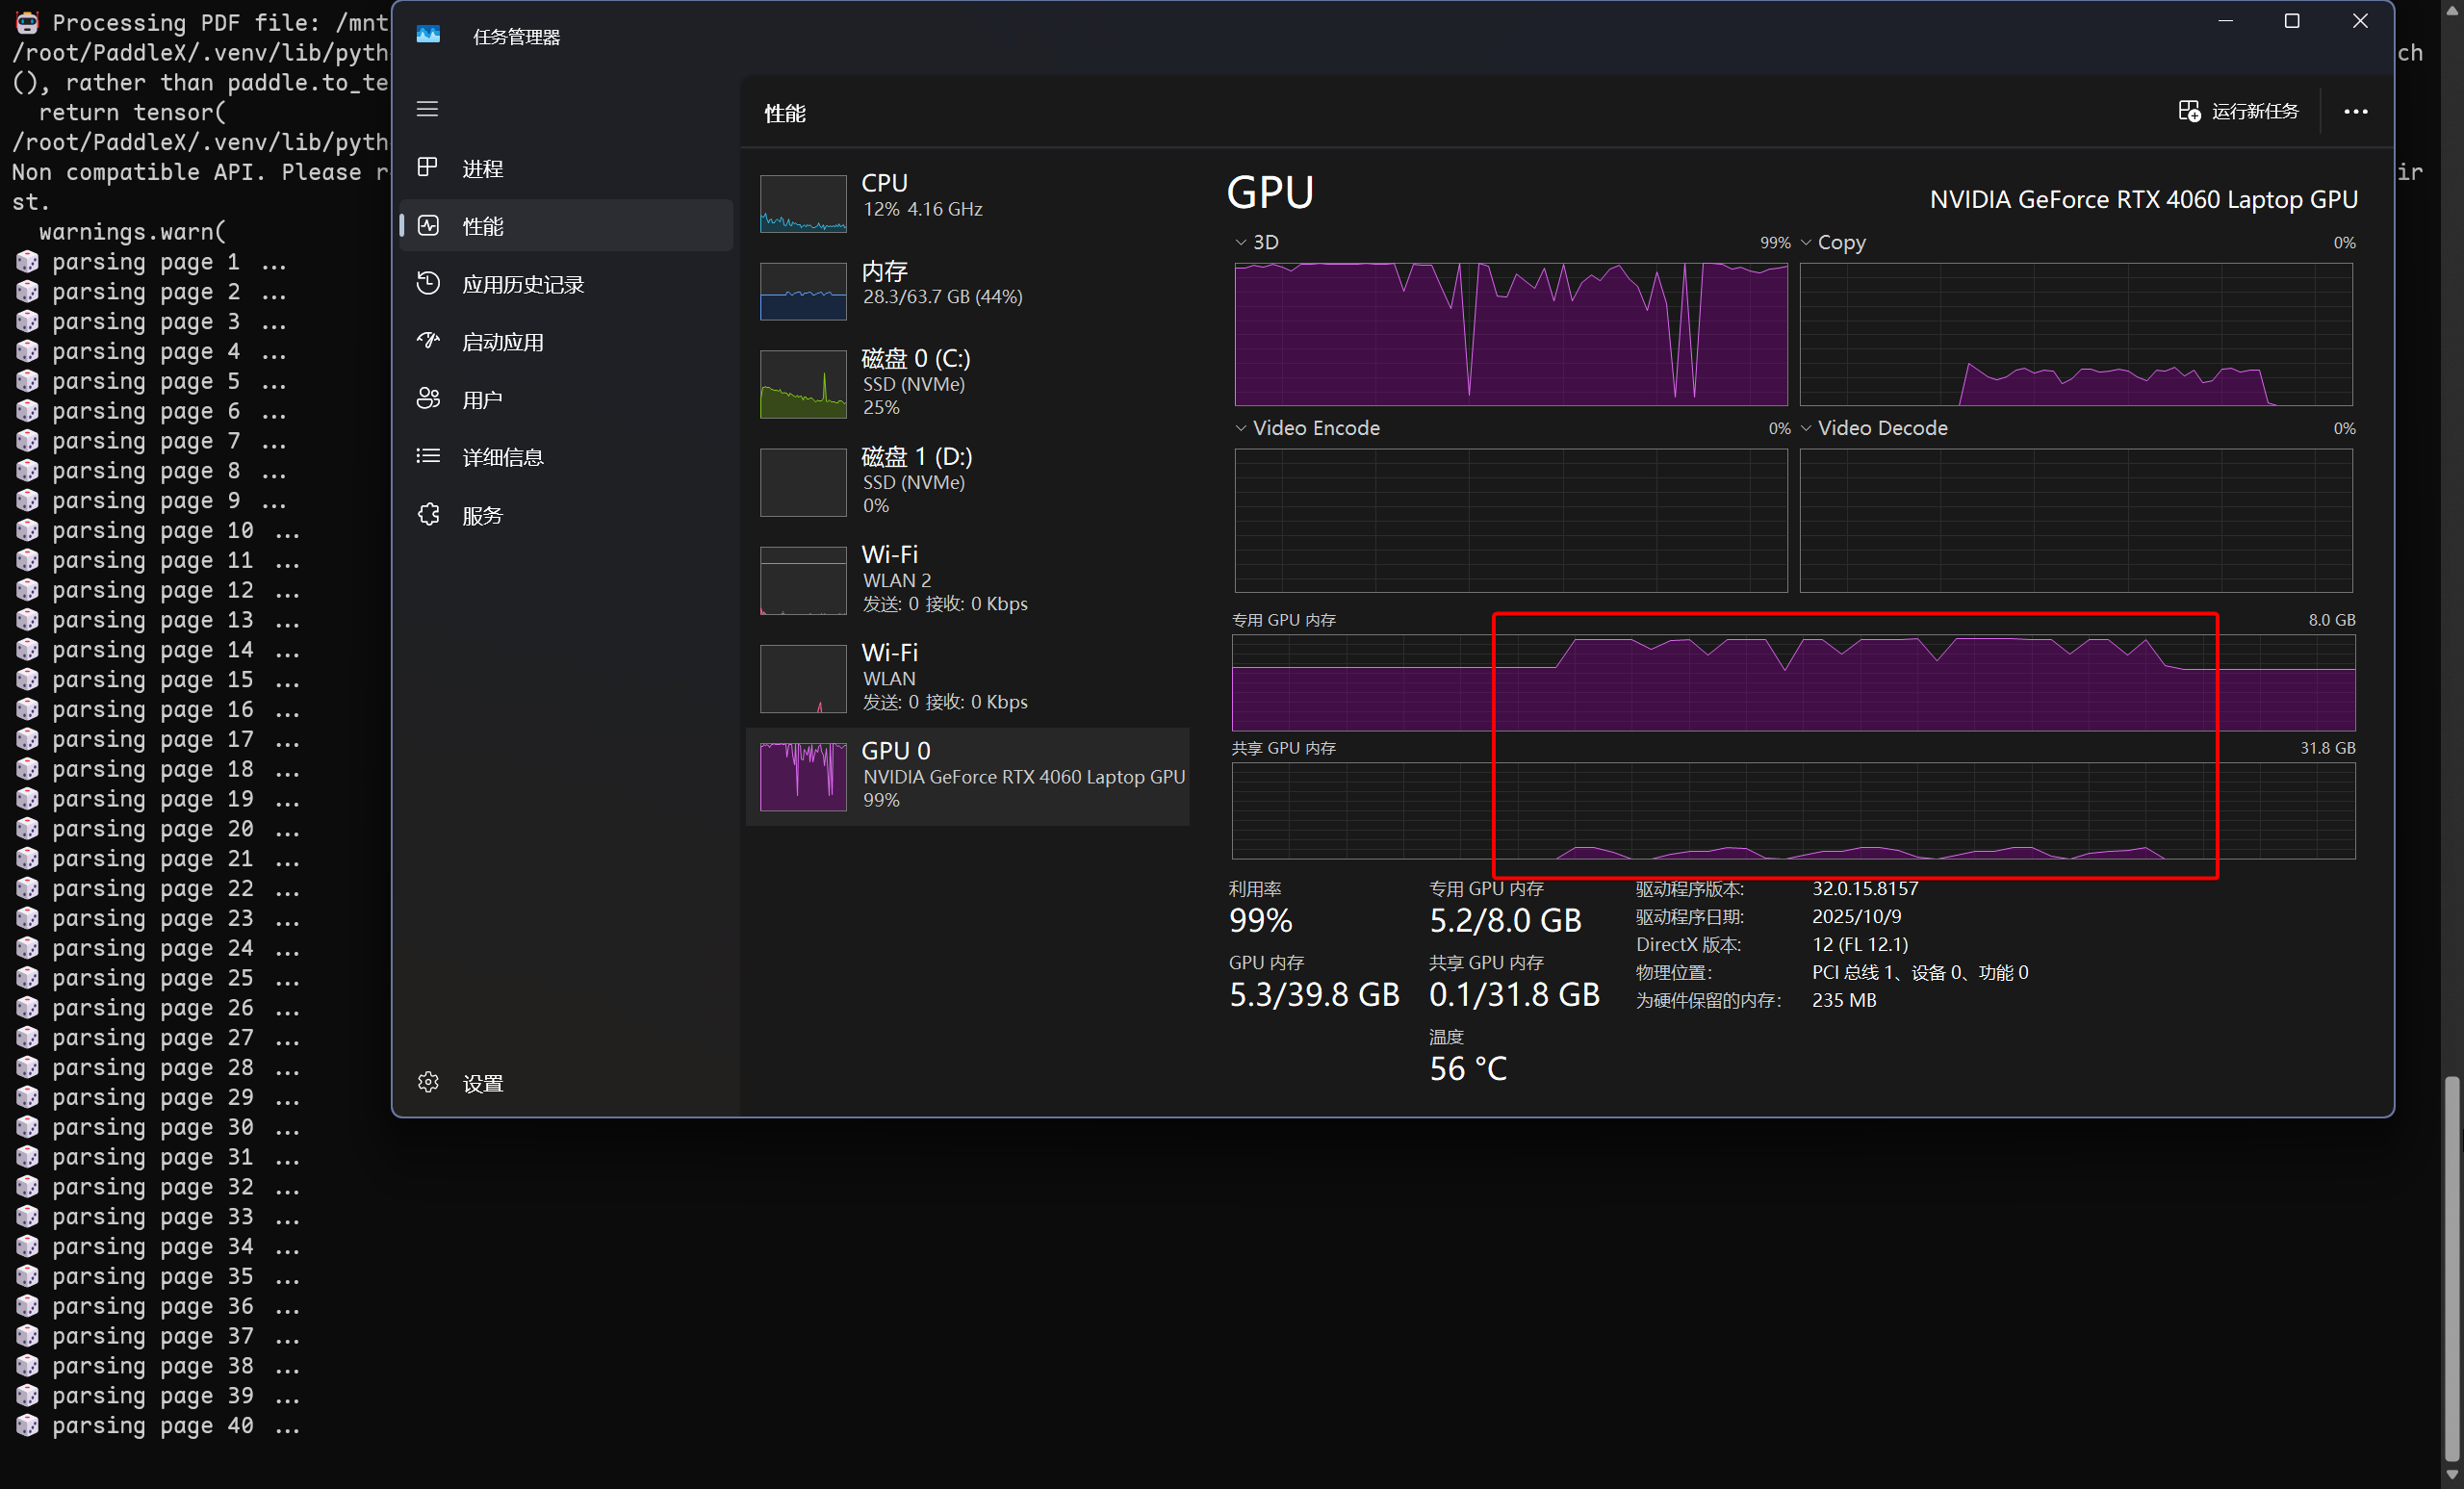Click the 服务 services puzzle icon
The width and height of the screenshot is (2464, 1489).
coord(428,515)
